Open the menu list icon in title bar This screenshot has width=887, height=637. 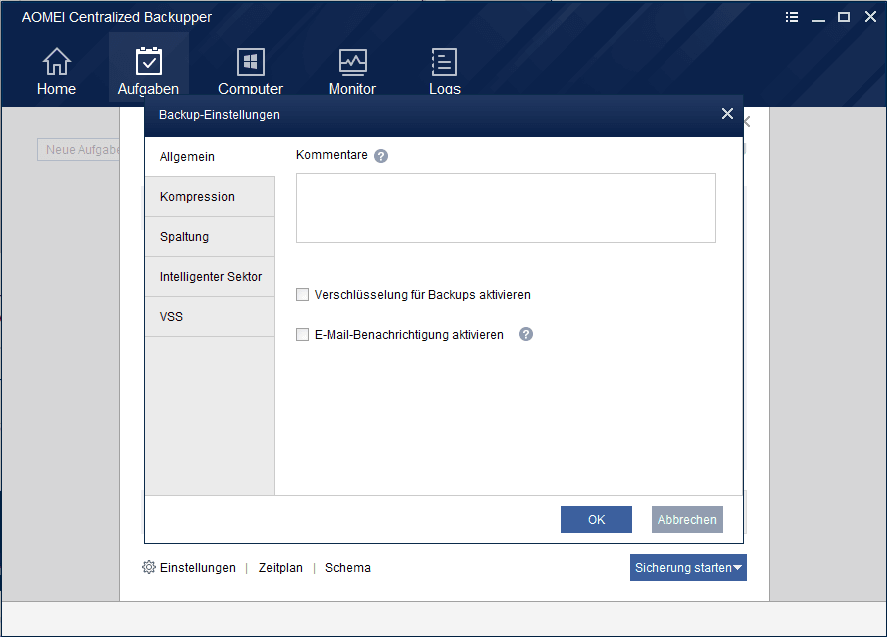[792, 17]
